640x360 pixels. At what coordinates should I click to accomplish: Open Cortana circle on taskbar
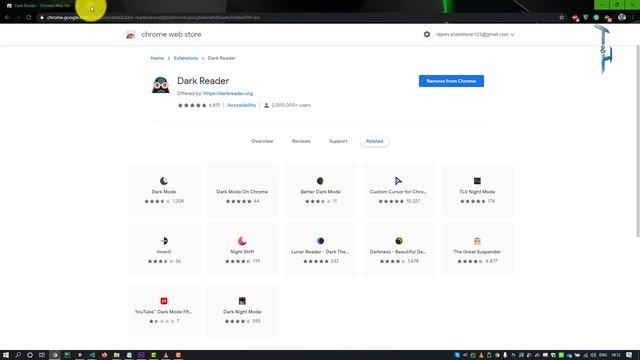tap(30, 355)
